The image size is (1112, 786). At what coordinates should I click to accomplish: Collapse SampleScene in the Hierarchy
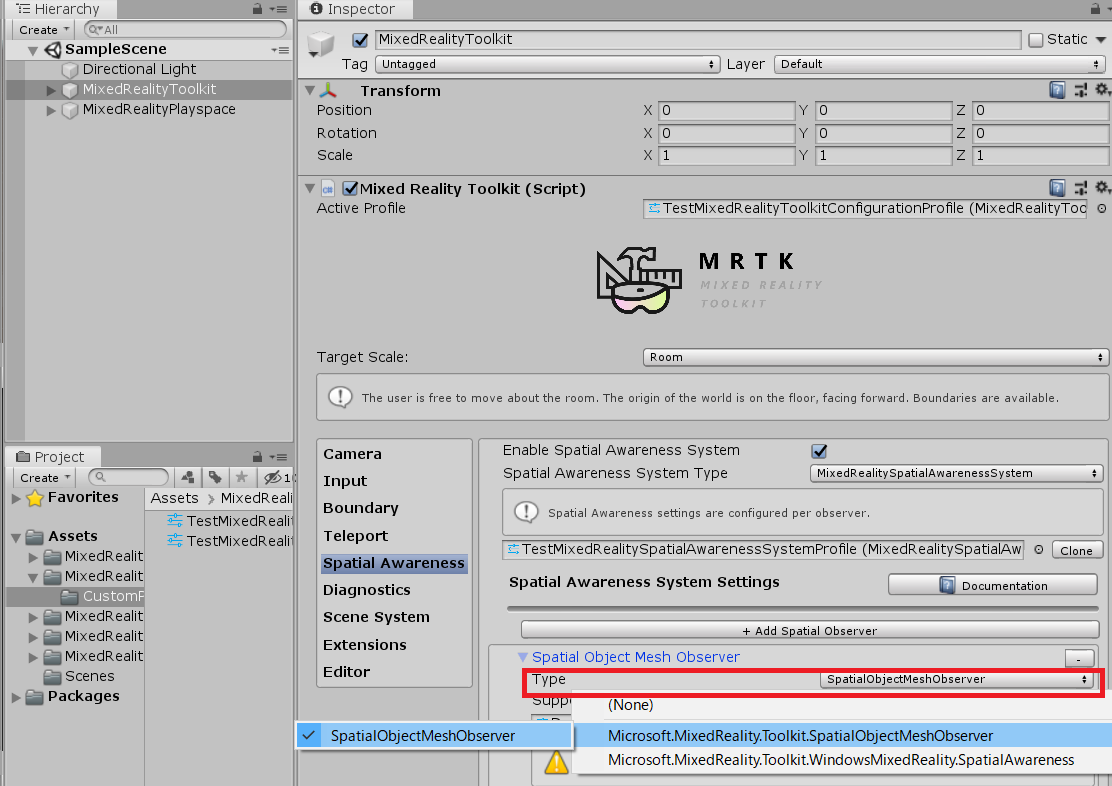[x=33, y=50]
